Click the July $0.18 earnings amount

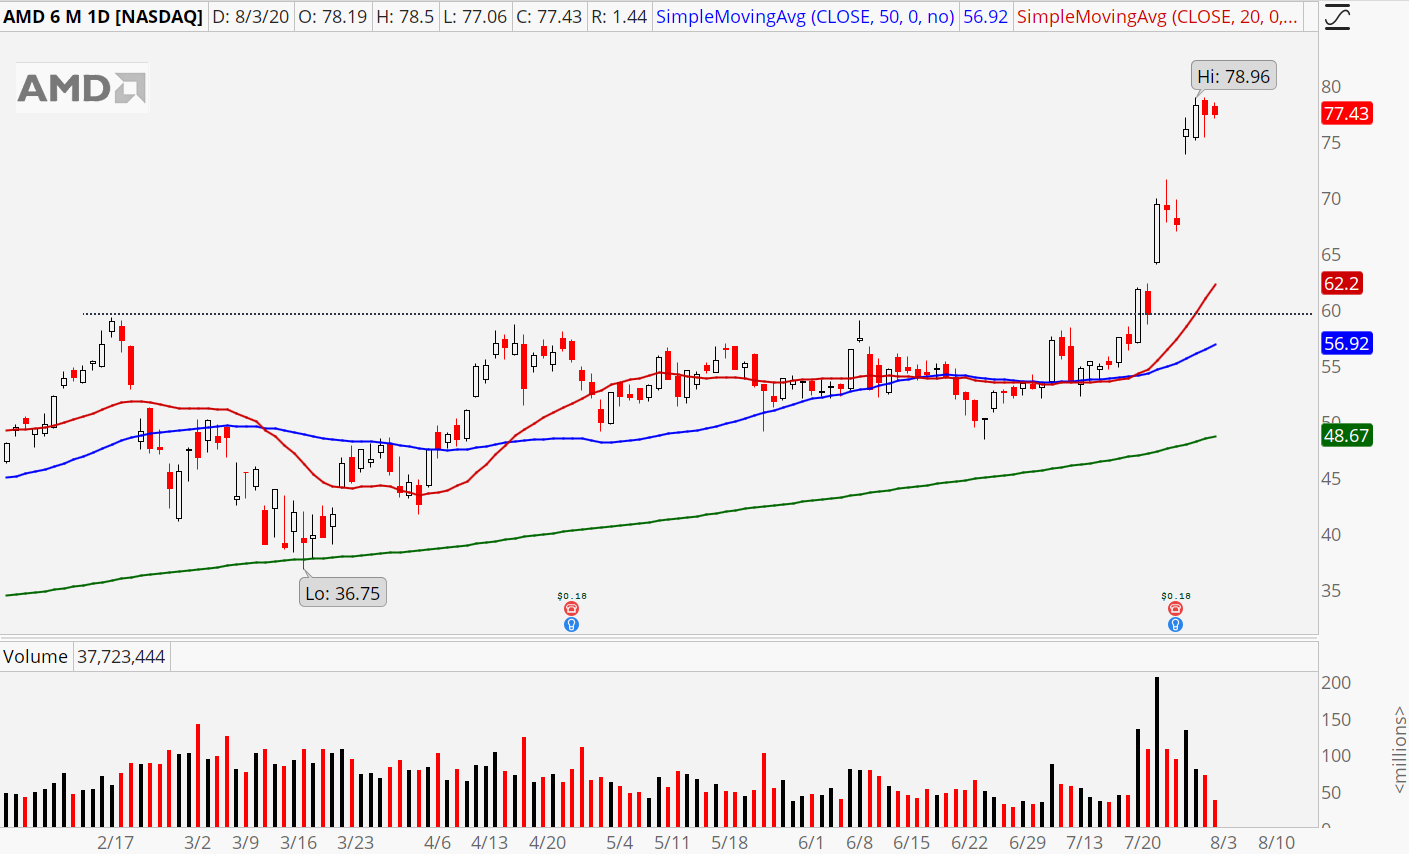point(1175,596)
